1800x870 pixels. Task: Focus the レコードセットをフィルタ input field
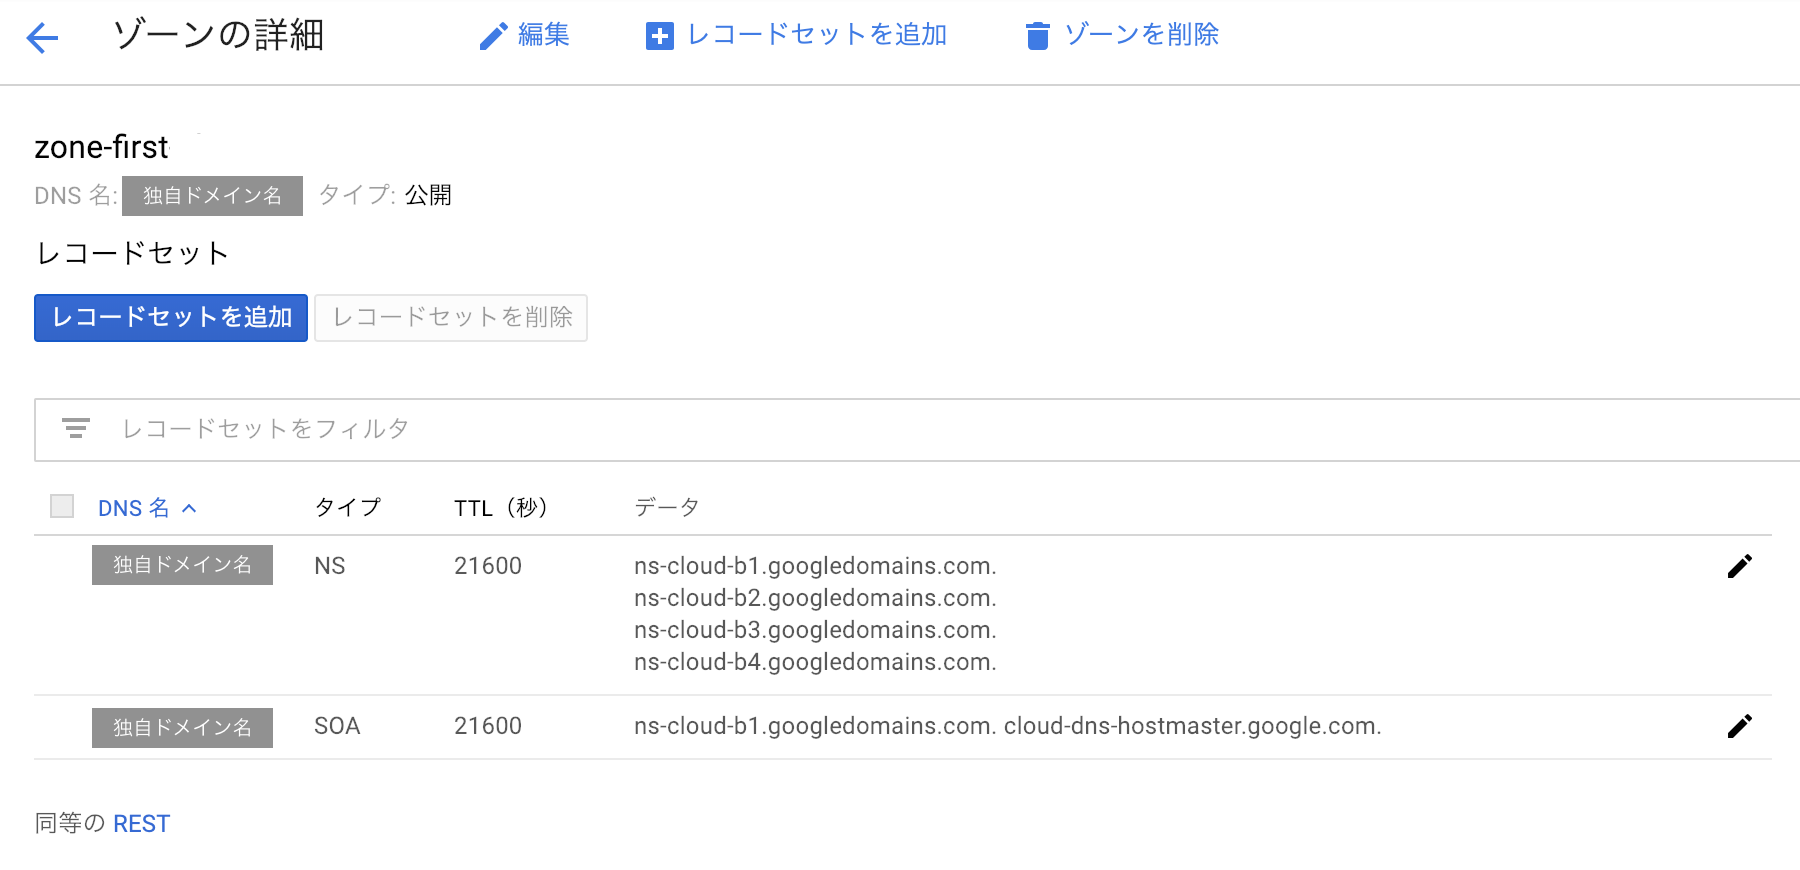coord(917,430)
